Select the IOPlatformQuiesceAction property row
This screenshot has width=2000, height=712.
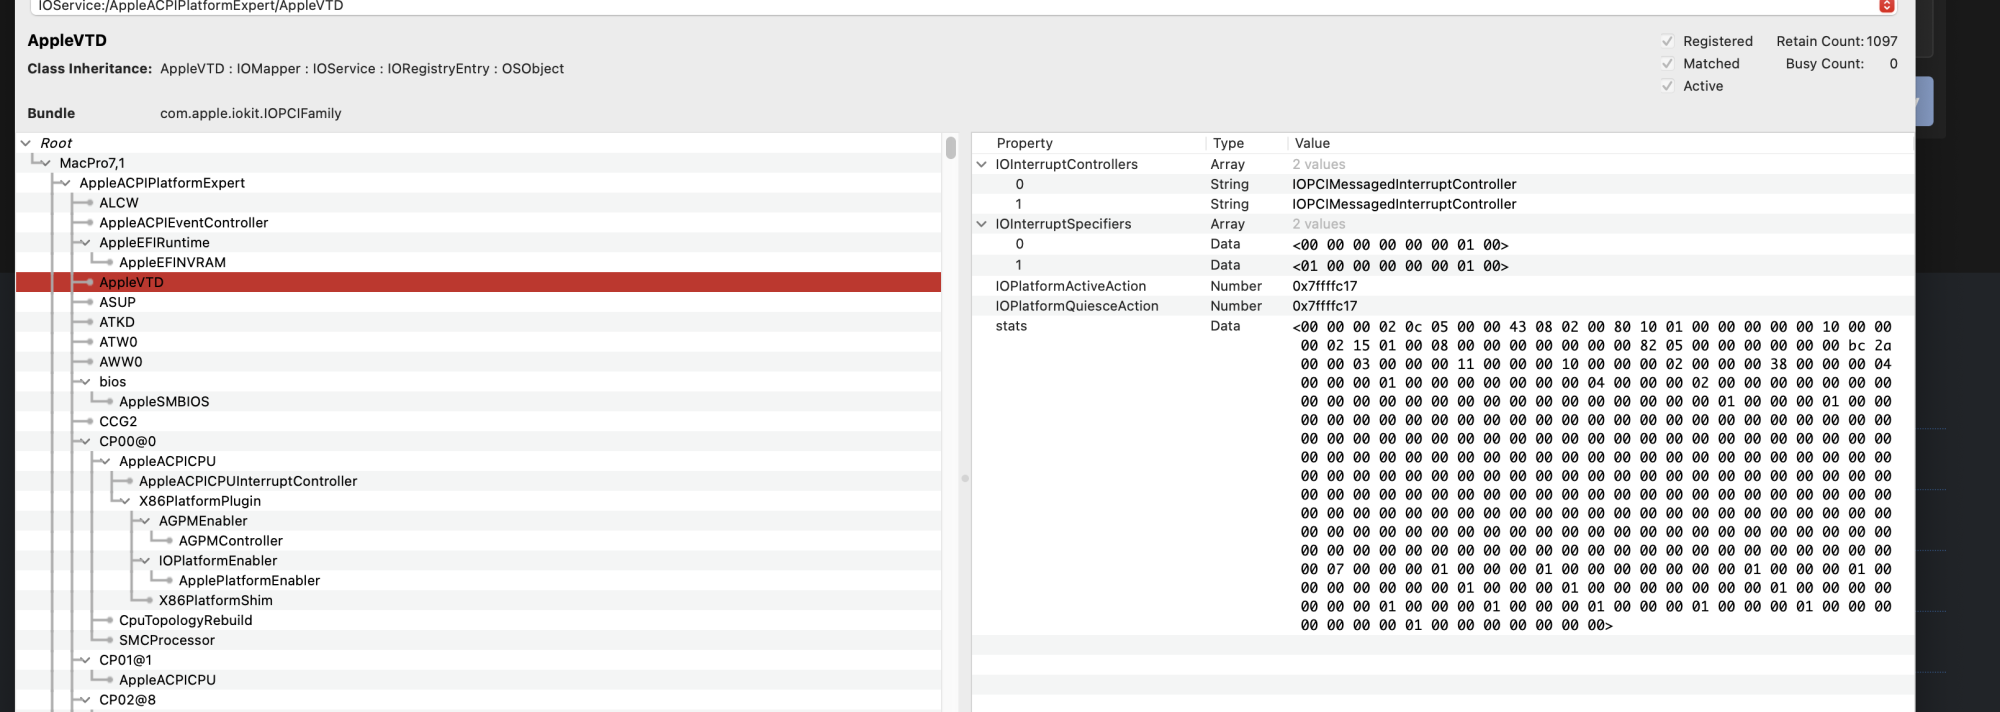[1442, 306]
